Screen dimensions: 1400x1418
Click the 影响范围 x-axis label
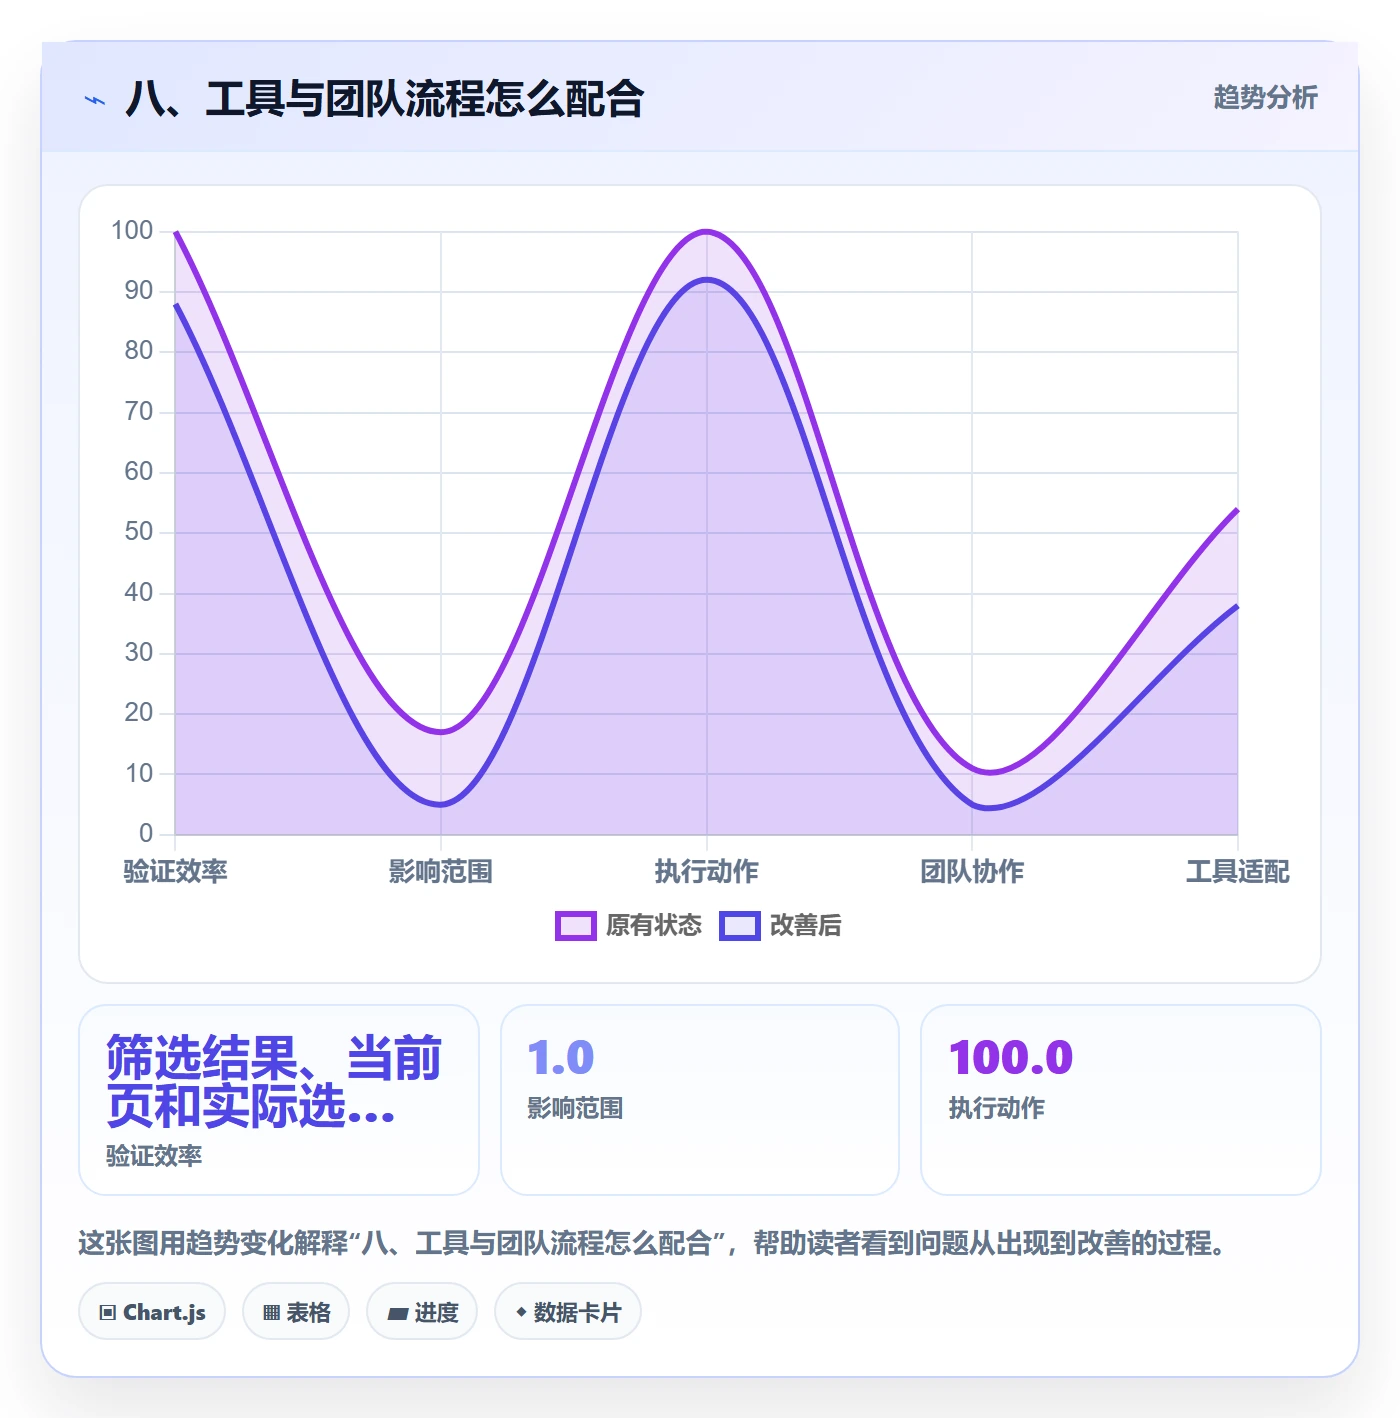point(441,872)
